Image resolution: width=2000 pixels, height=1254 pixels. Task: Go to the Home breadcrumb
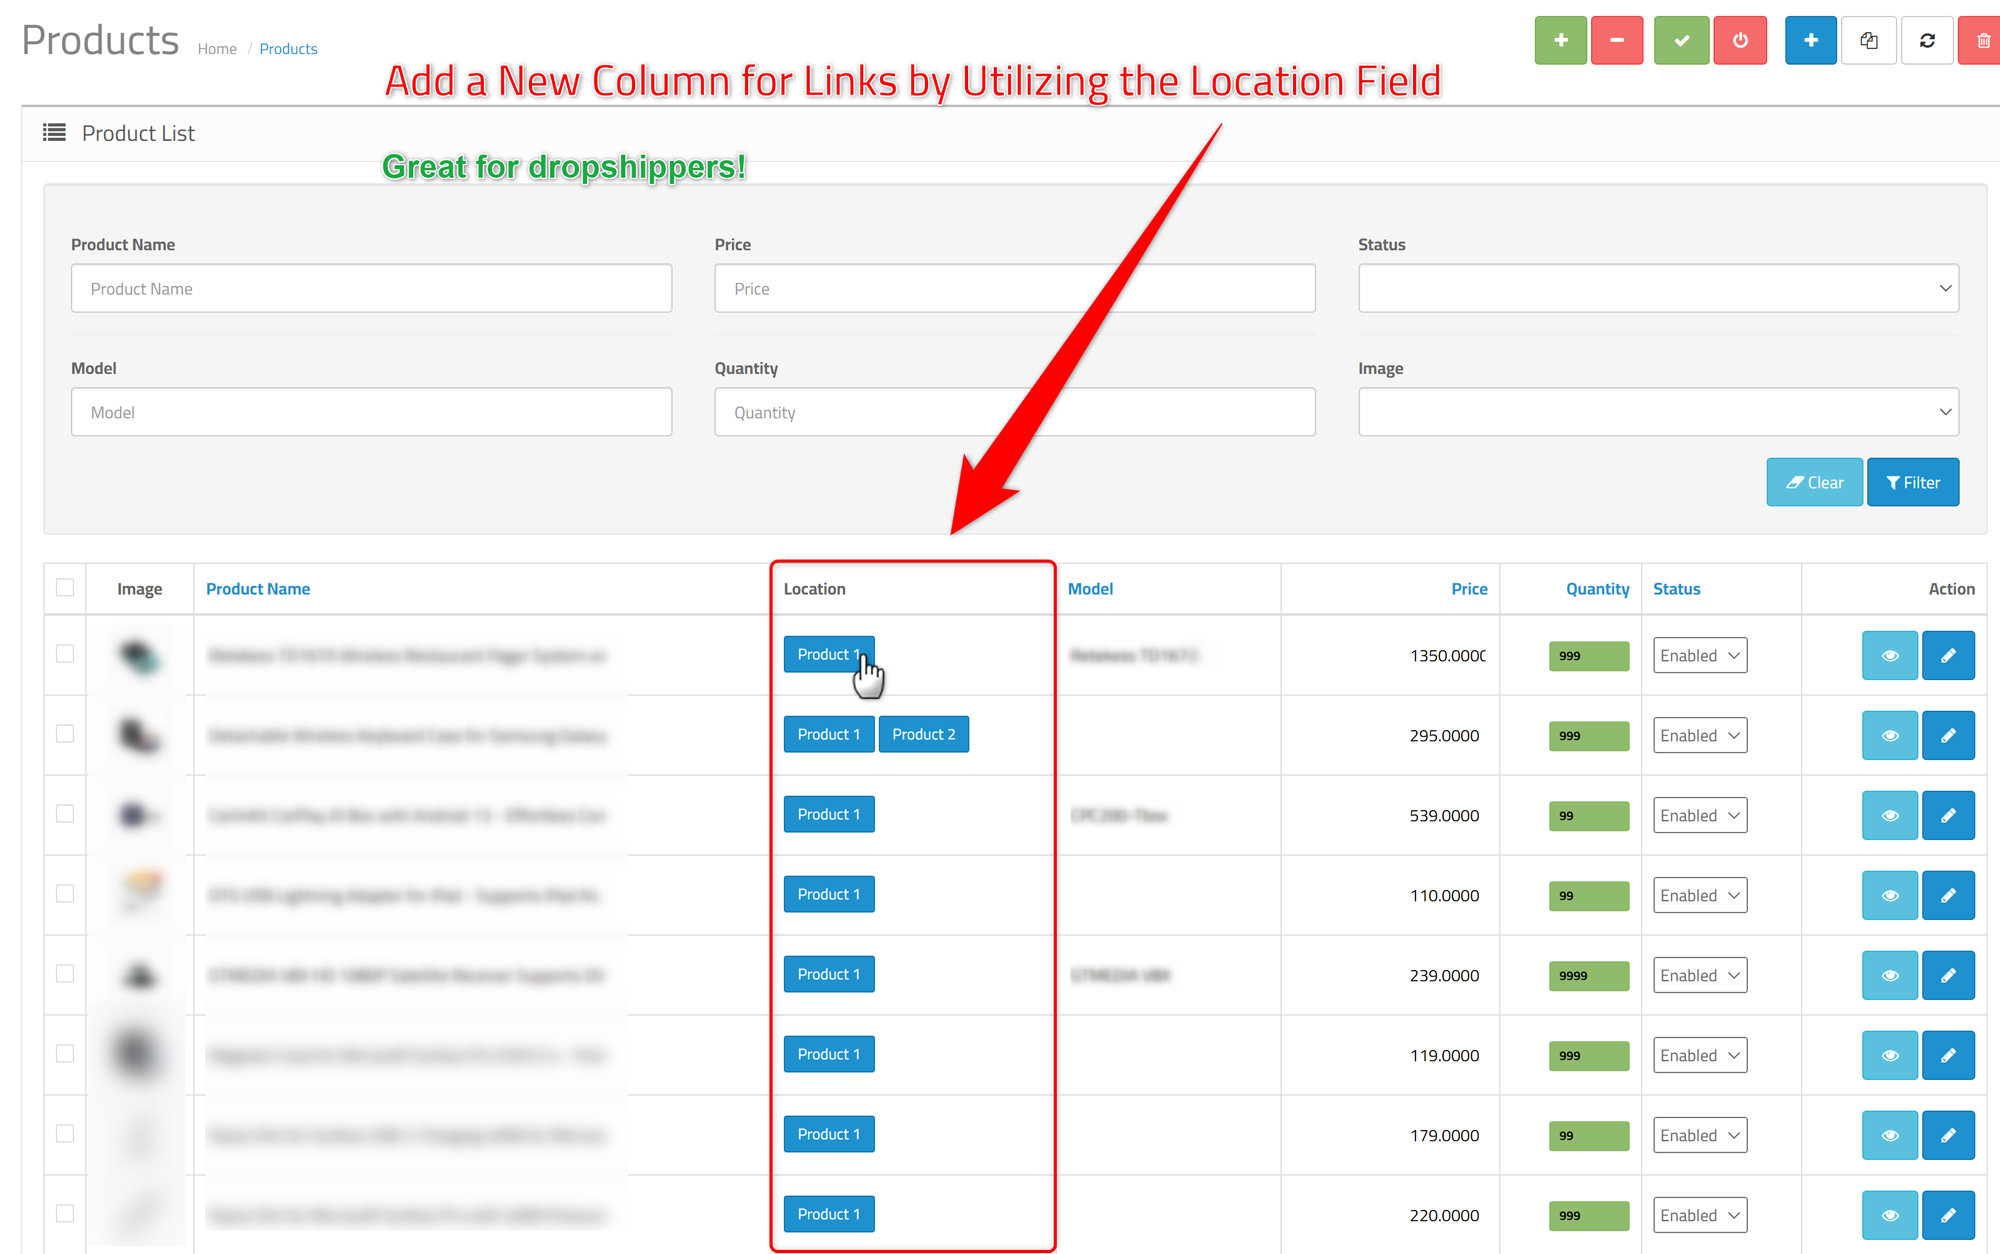217,49
